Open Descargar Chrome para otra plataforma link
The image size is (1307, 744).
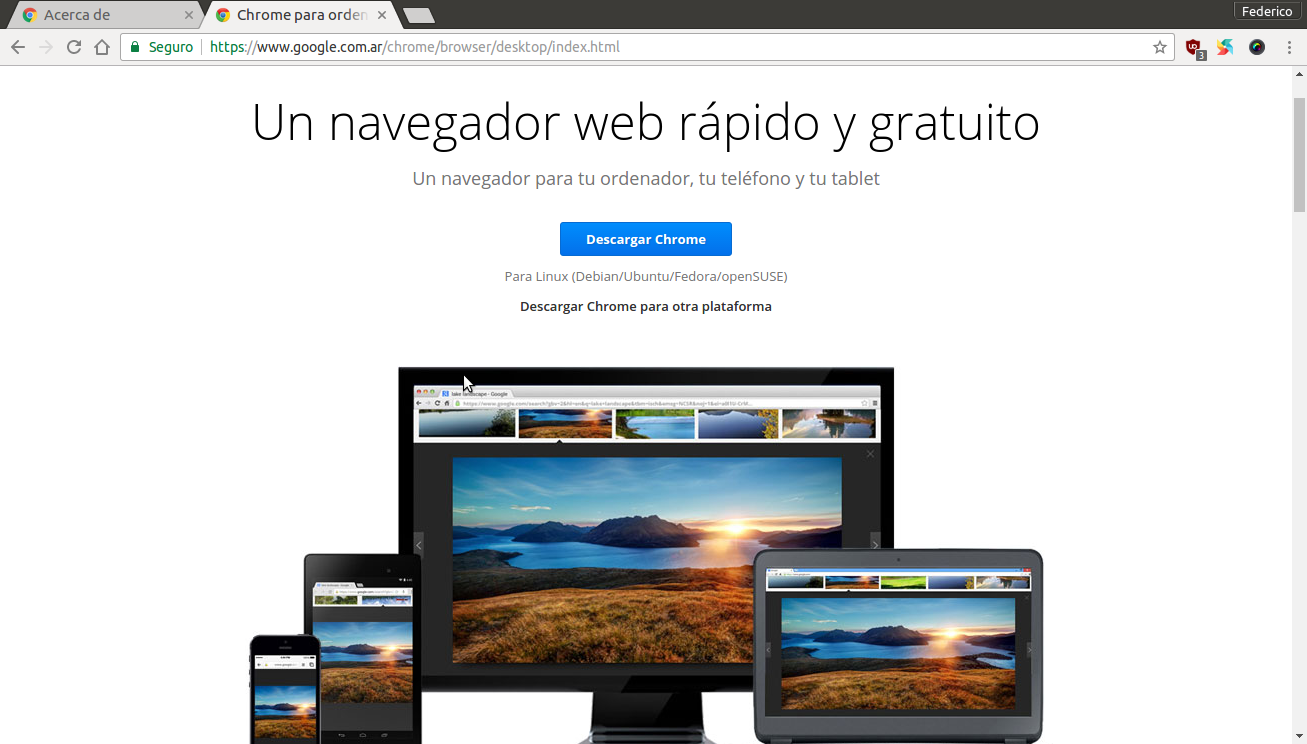pyautogui.click(x=646, y=306)
